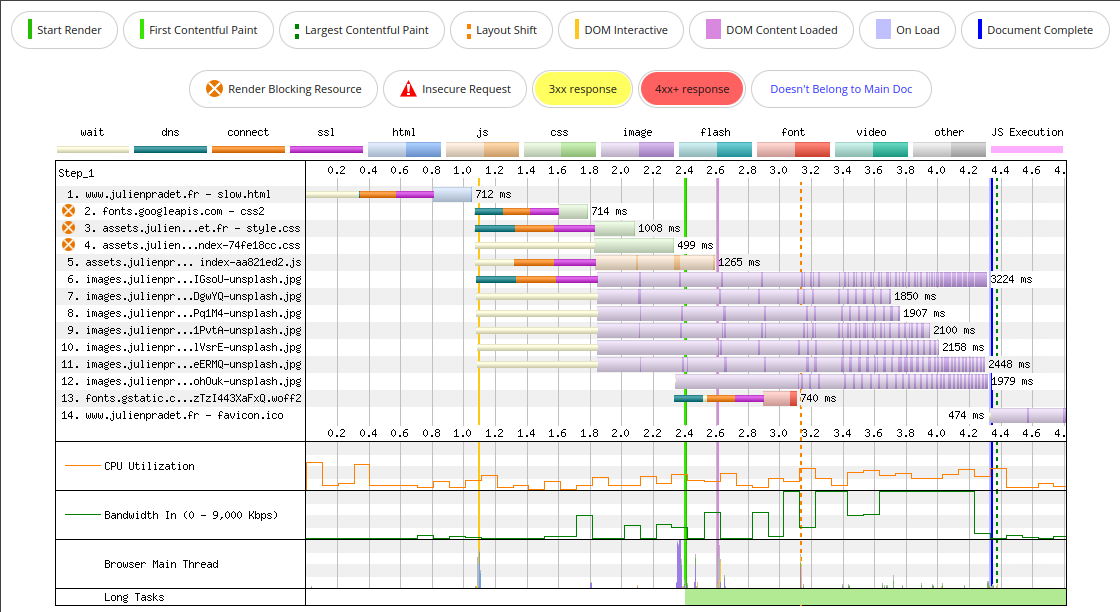Enable the 3xx response filter
Image resolution: width=1120 pixels, height=612 pixels.
click(x=582, y=89)
